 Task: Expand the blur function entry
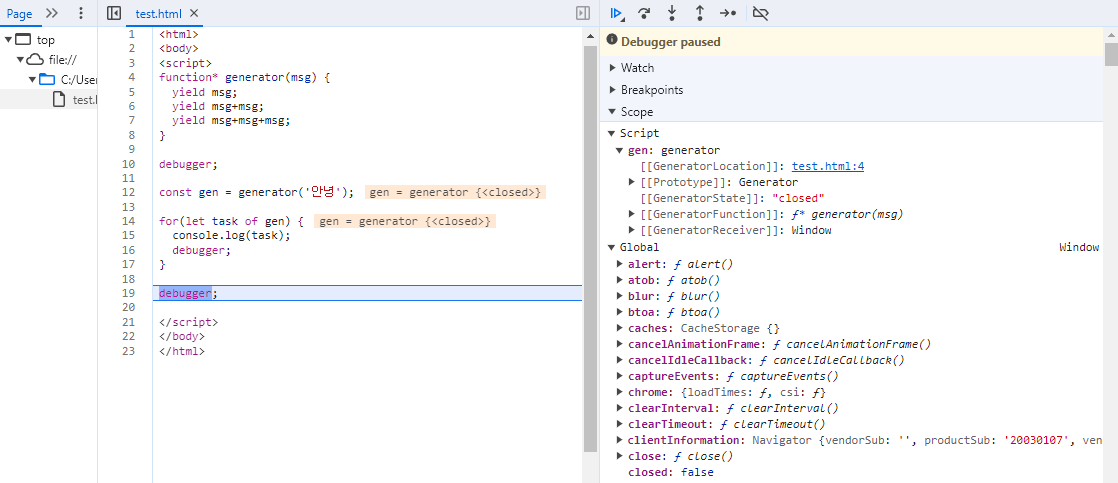(620, 296)
